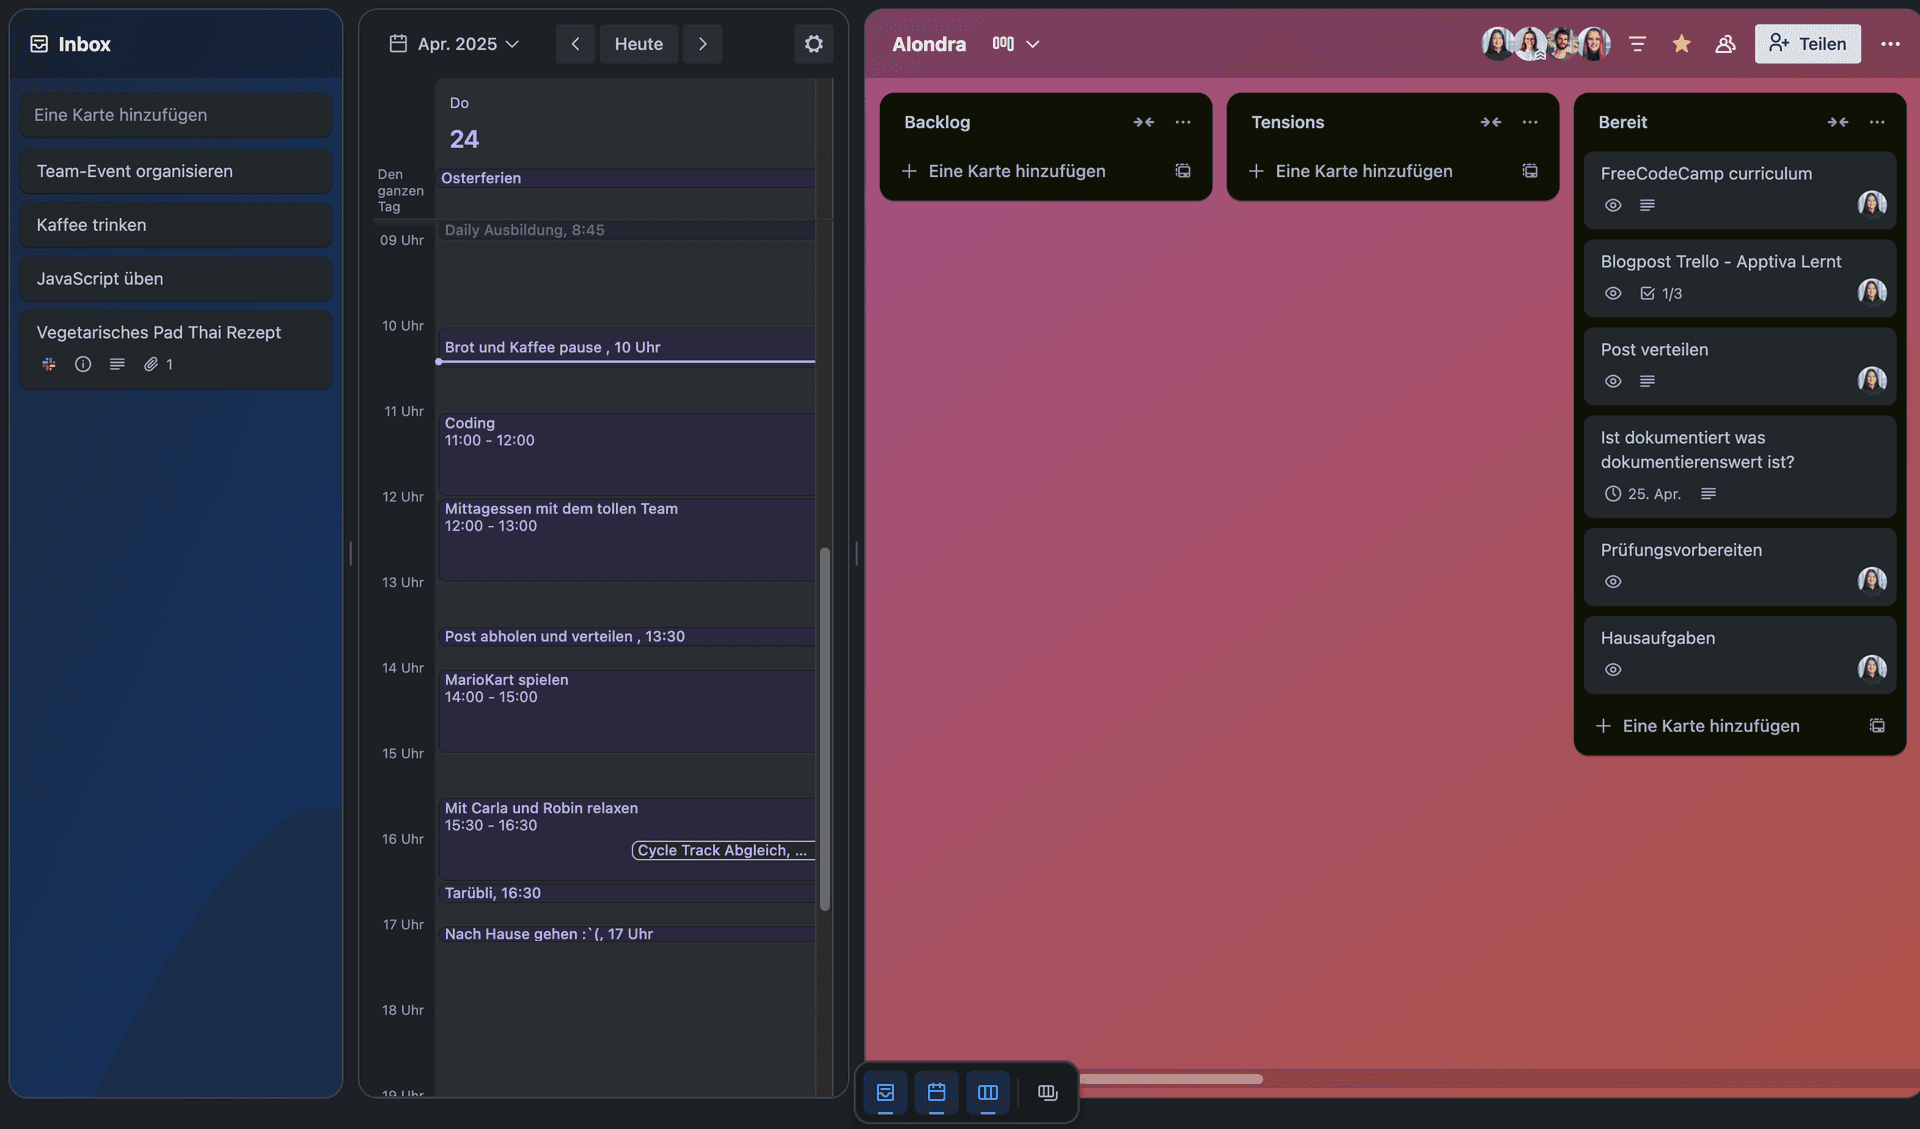Click member avatar on Hausaufgaben card

coord(1872,668)
